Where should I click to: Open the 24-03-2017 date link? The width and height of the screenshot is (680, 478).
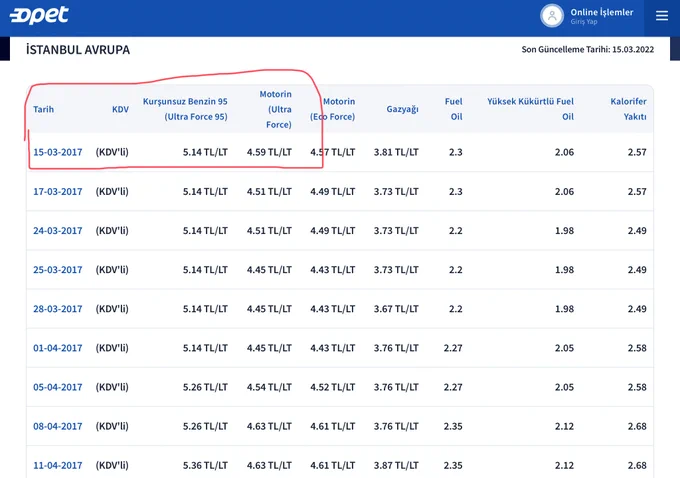[58, 230]
